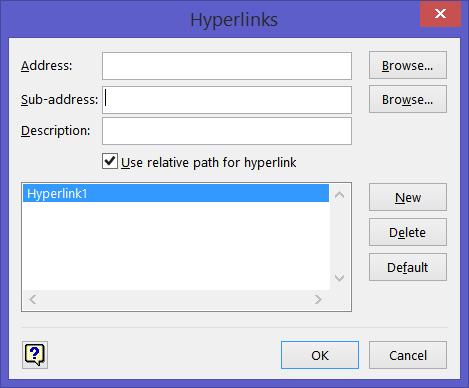Delete the selected hyperlink
Viewport: 469px width, 388px height.
(x=408, y=232)
